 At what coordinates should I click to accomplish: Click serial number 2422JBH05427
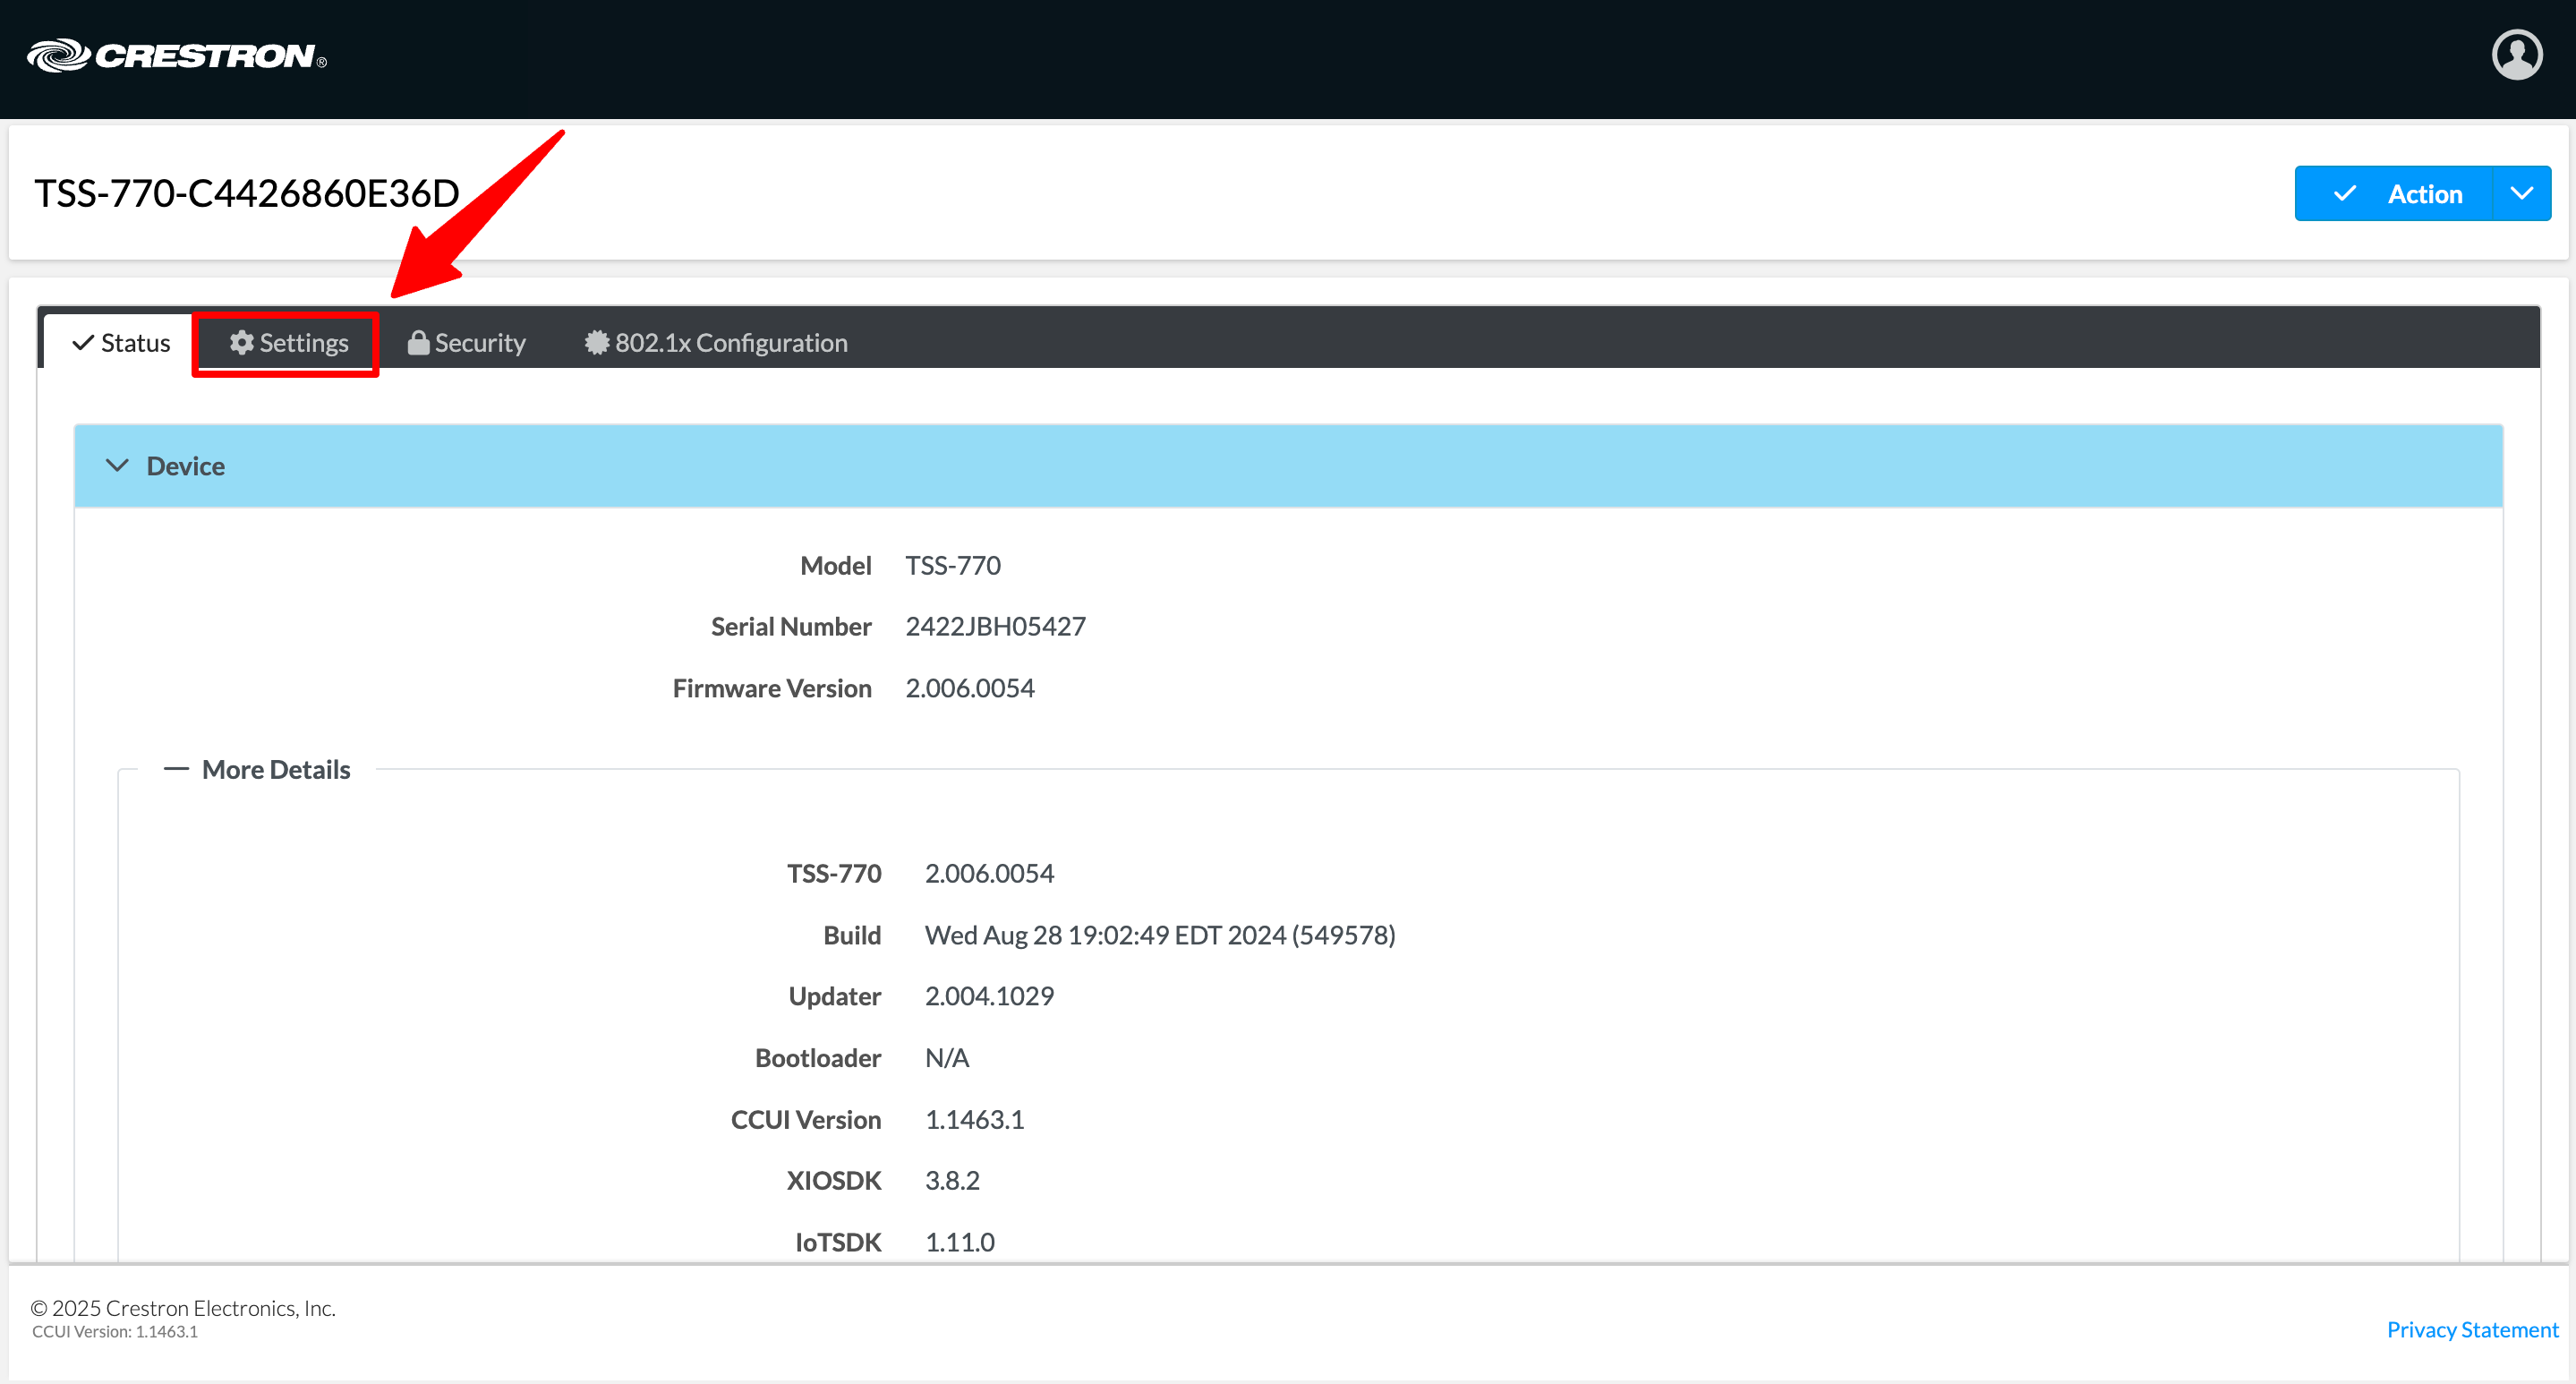[x=995, y=627]
